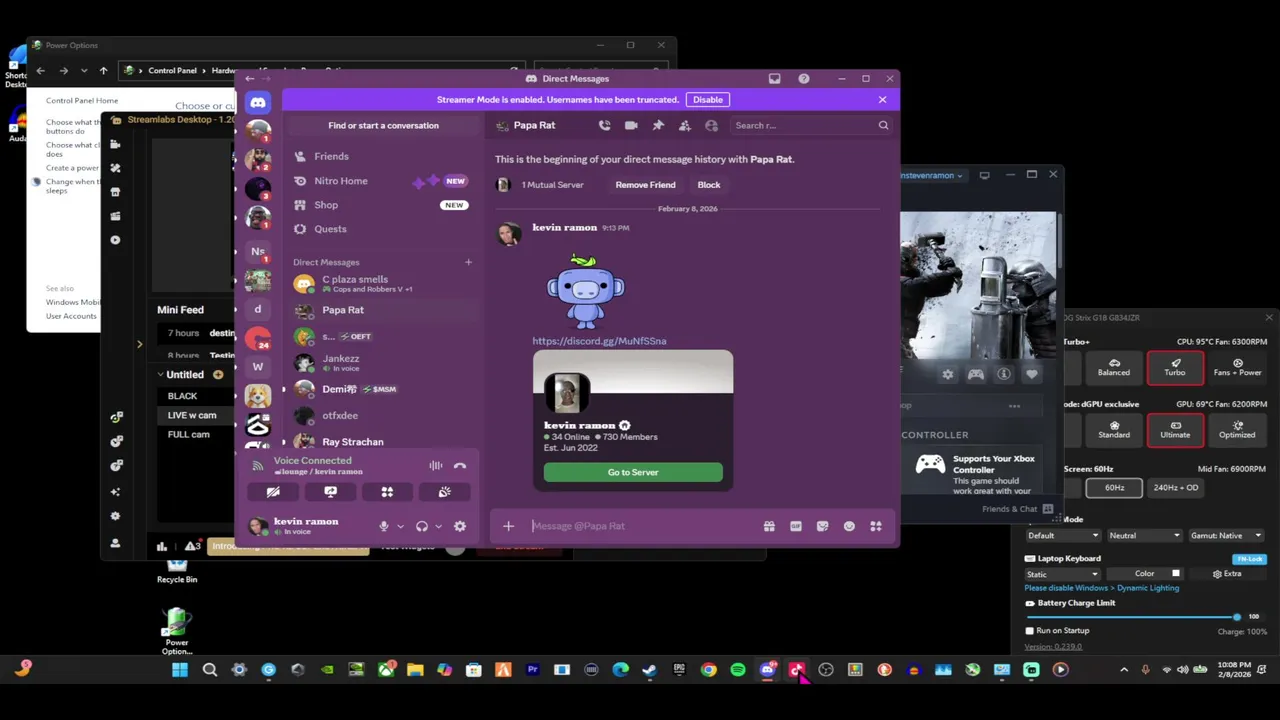This screenshot has height=720, width=1280.
Task: Open Static keyboard lighting dropdown
Action: pyautogui.click(x=1062, y=574)
